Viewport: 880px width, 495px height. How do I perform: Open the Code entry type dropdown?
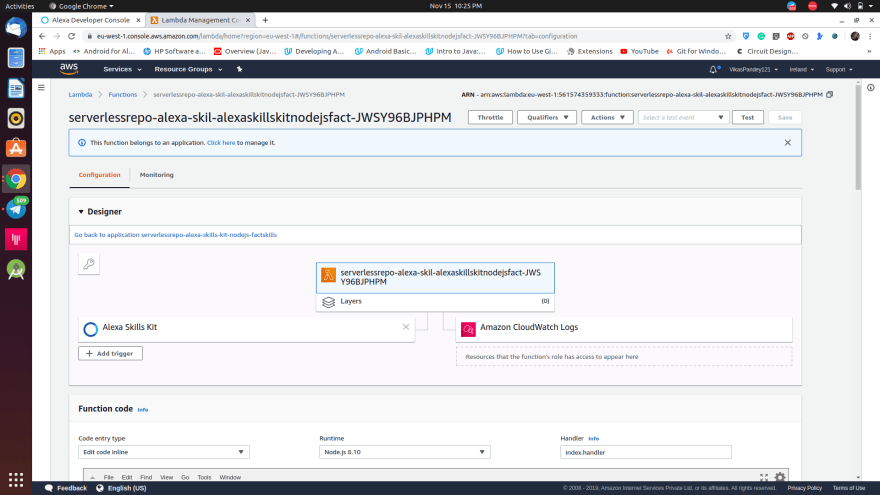164,452
